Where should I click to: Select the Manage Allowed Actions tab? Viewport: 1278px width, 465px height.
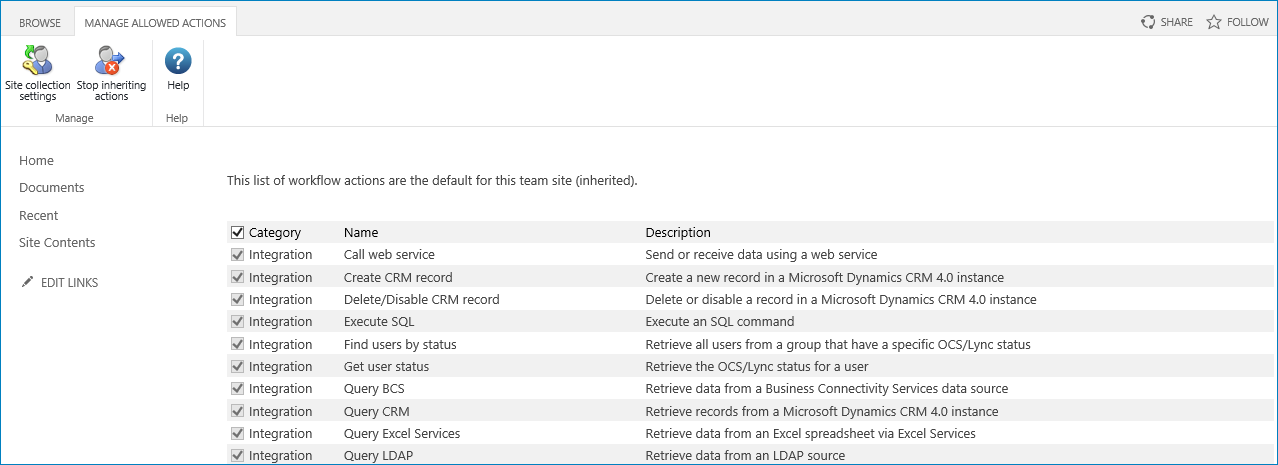click(x=155, y=23)
